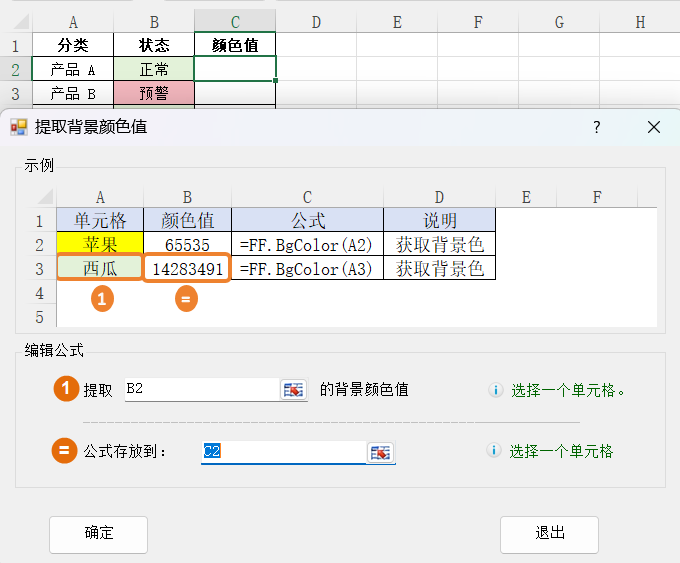Click the dialog title bar app icon

pos(18,127)
